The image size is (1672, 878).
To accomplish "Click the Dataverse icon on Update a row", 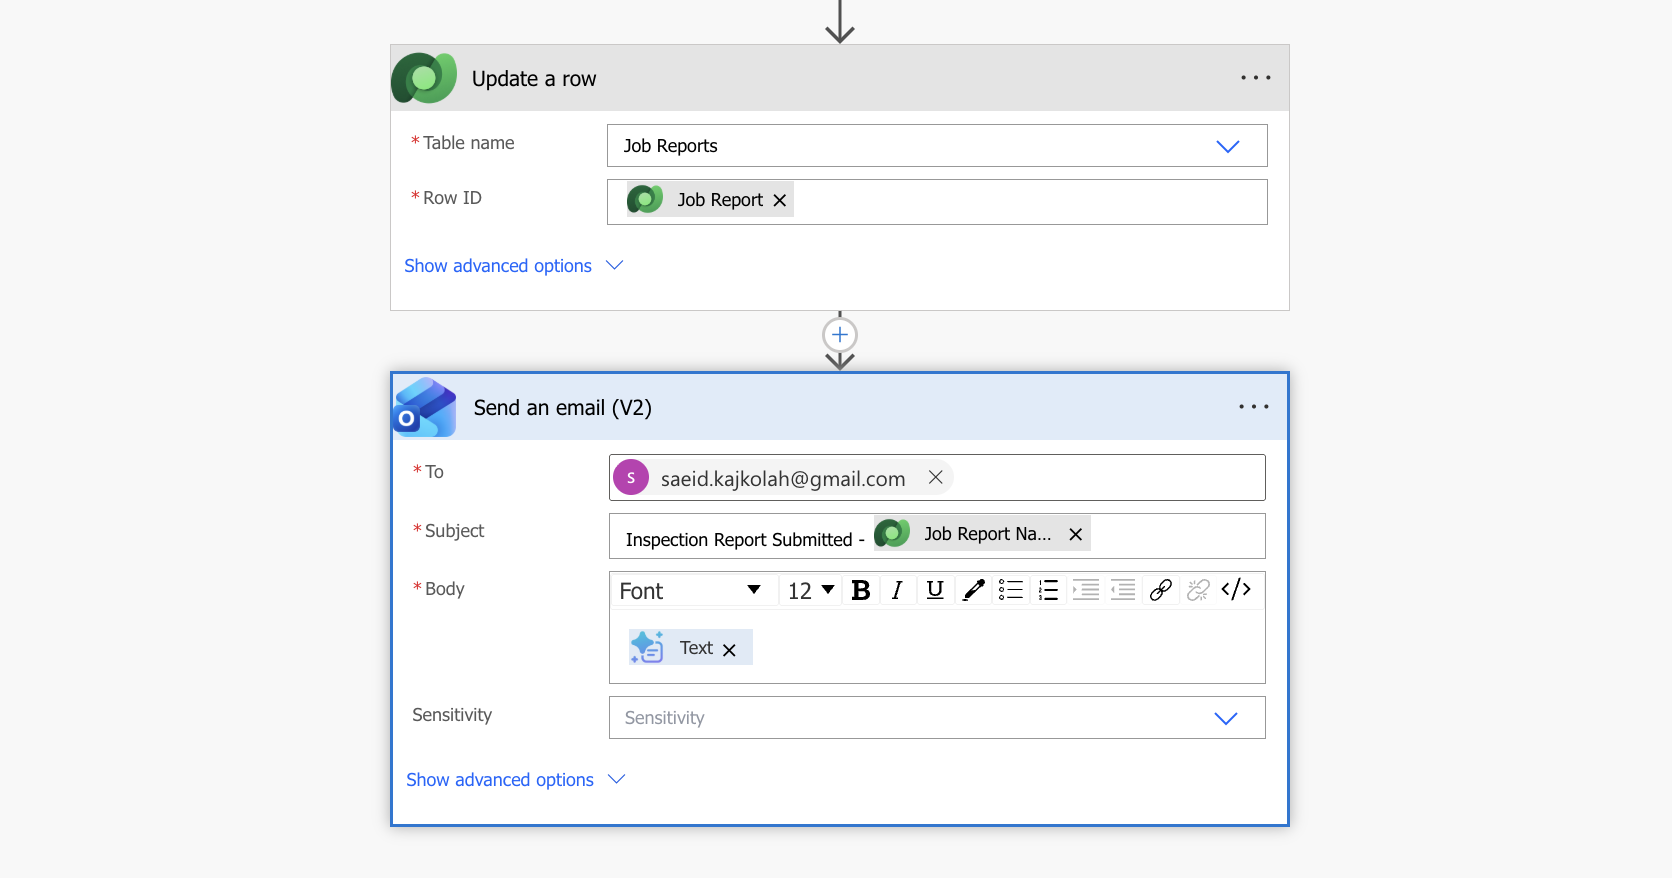I will 424,78.
